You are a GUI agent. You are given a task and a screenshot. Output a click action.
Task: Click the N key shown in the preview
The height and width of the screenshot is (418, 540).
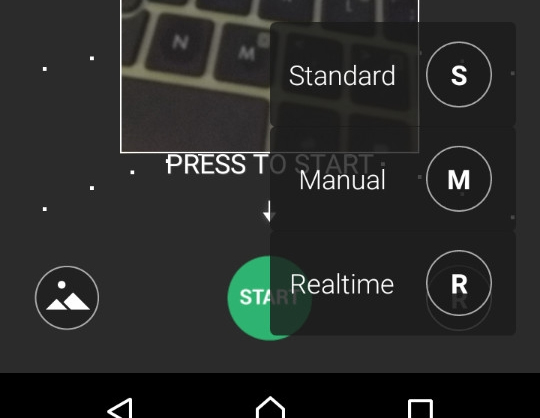tap(180, 44)
